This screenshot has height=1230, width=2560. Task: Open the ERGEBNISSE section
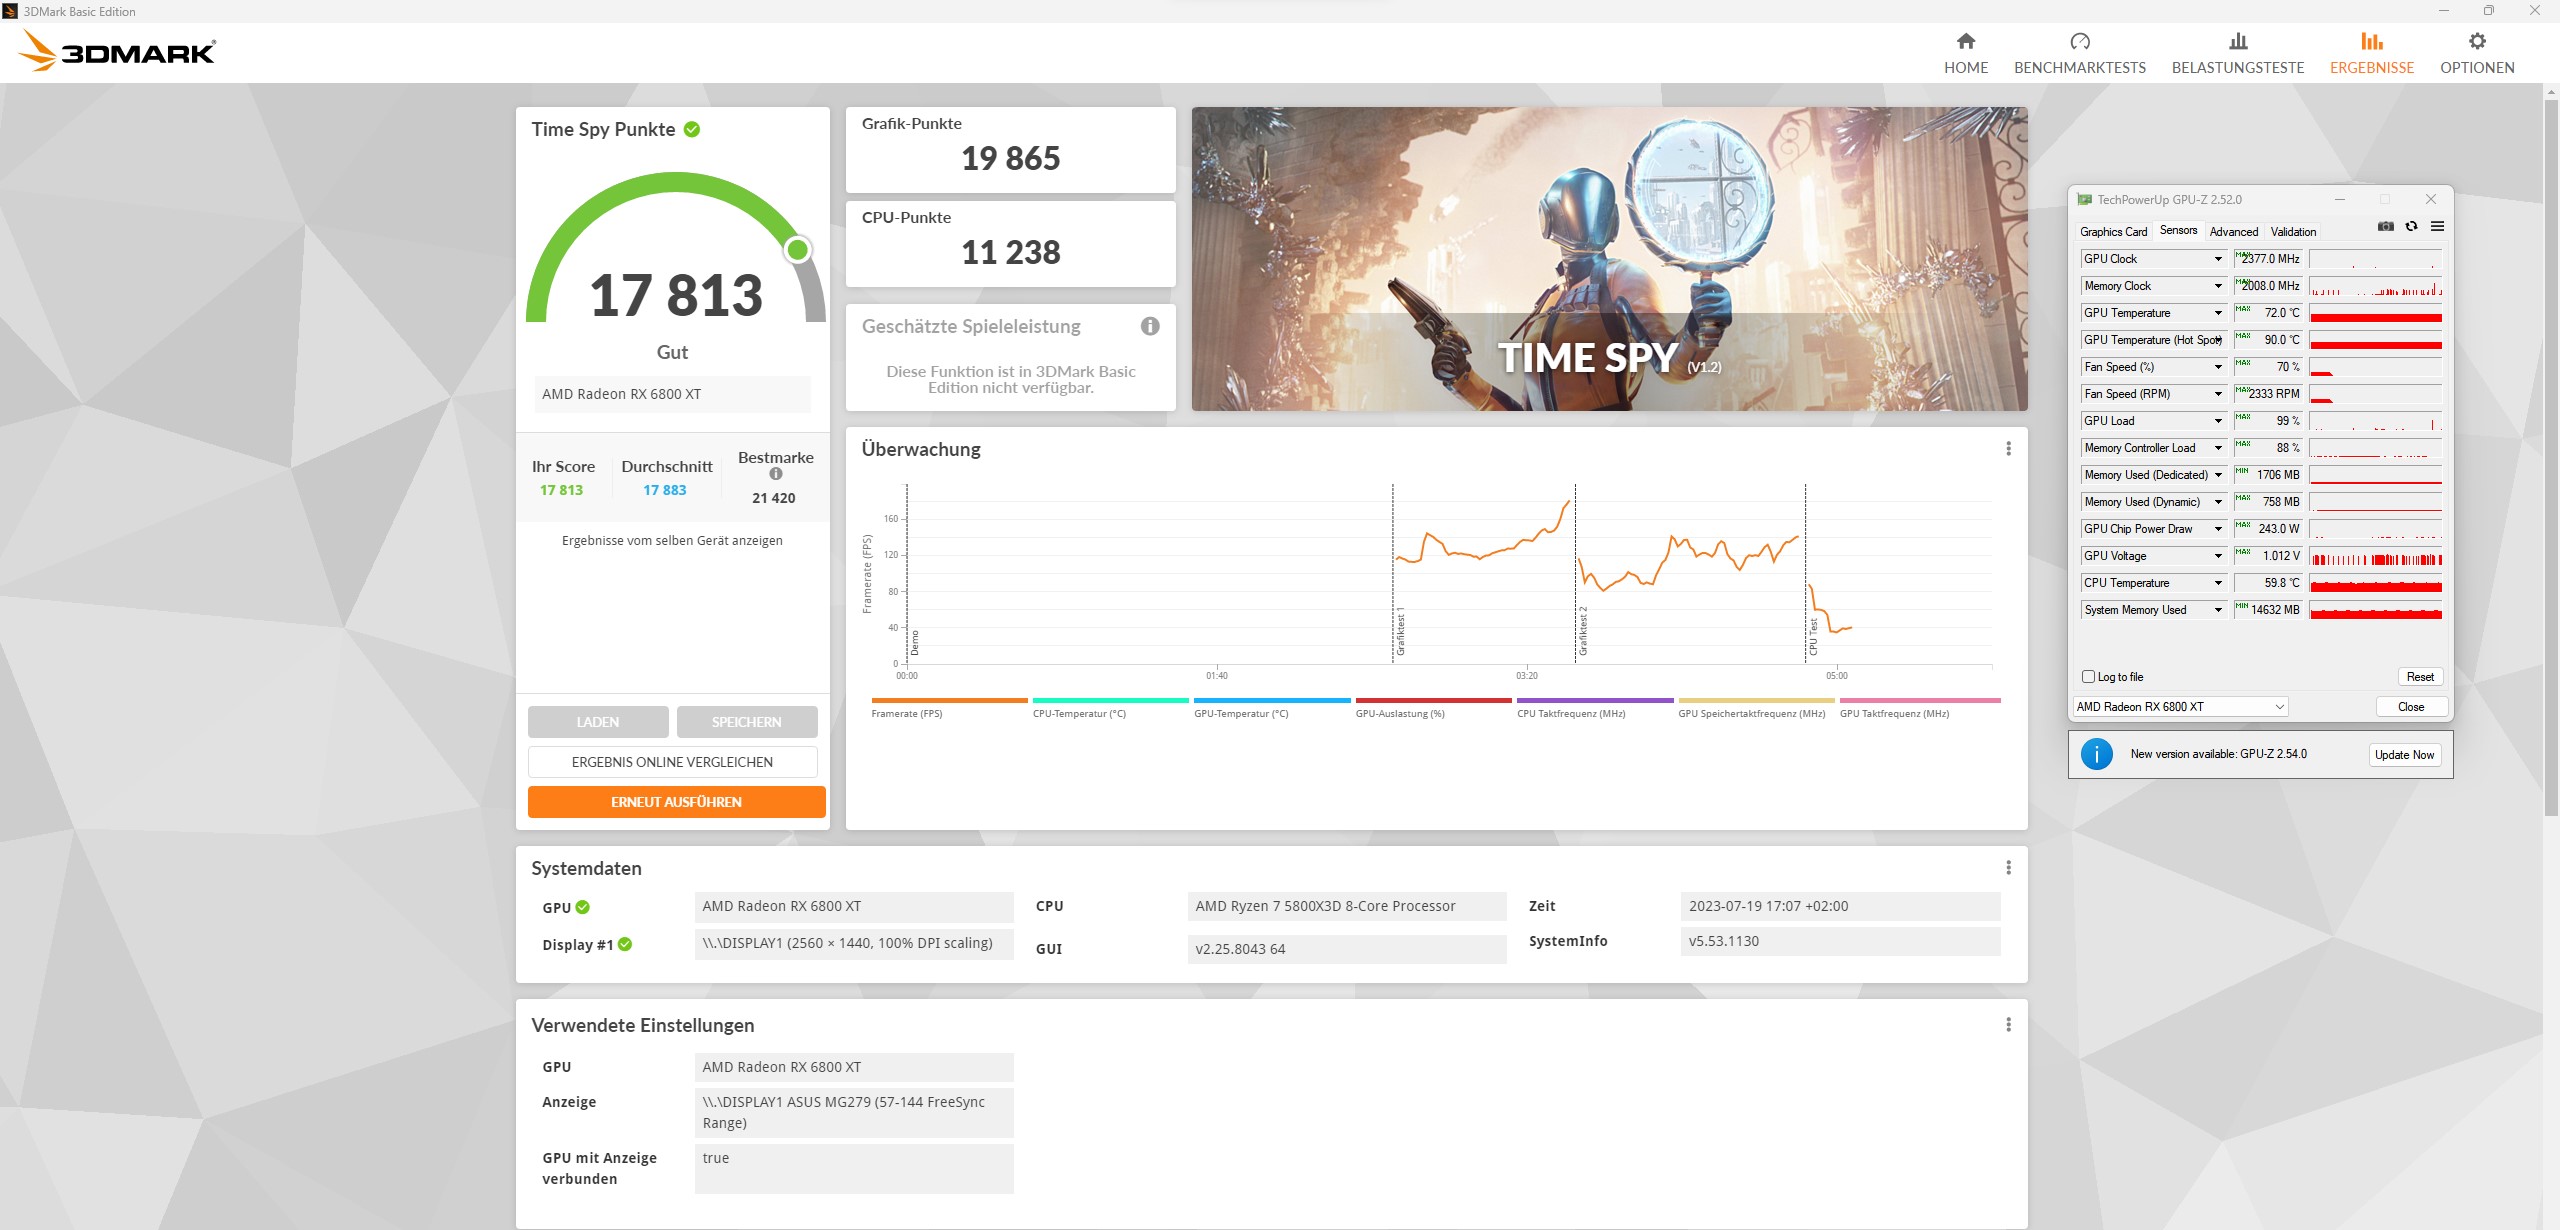(2371, 53)
